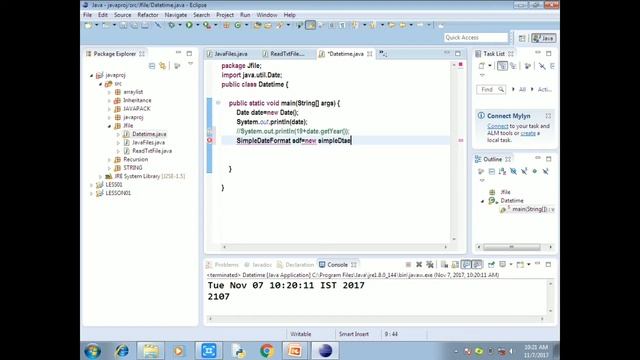Viewport: 640px width, 360px height.
Task: Toggle Sort in Outline toolbar
Action: tap(502, 171)
